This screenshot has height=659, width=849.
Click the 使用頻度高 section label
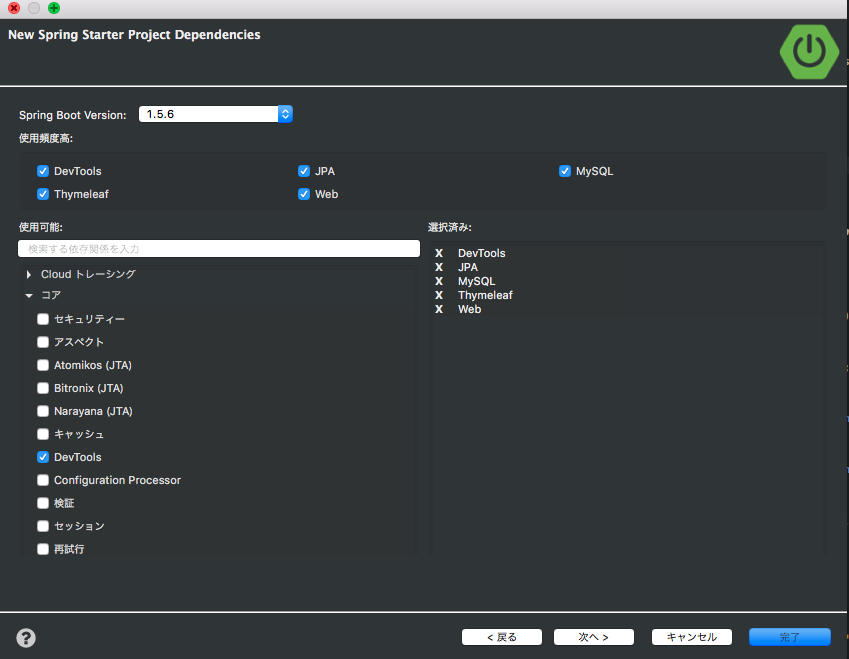[x=46, y=139]
